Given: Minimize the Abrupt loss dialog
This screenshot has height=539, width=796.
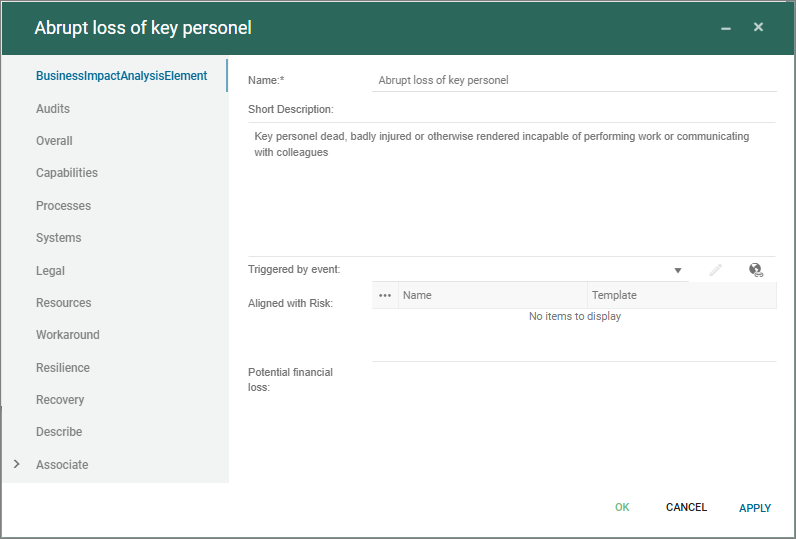Looking at the screenshot, I should [726, 28].
